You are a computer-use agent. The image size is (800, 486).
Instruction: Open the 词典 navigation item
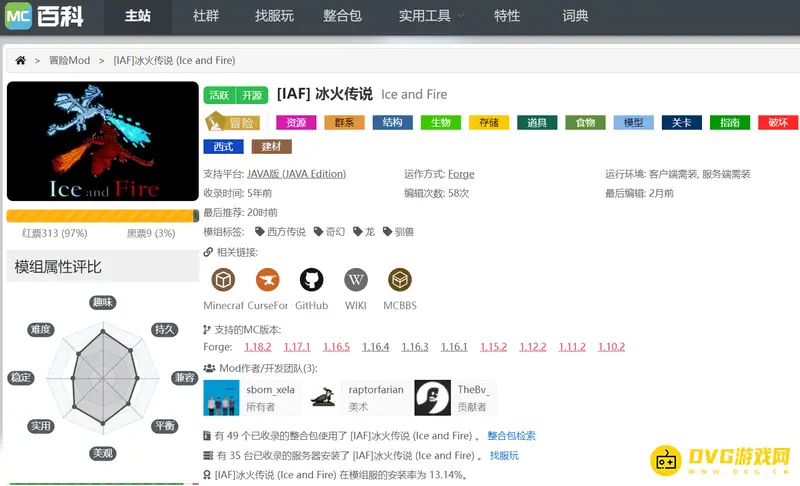coord(575,16)
